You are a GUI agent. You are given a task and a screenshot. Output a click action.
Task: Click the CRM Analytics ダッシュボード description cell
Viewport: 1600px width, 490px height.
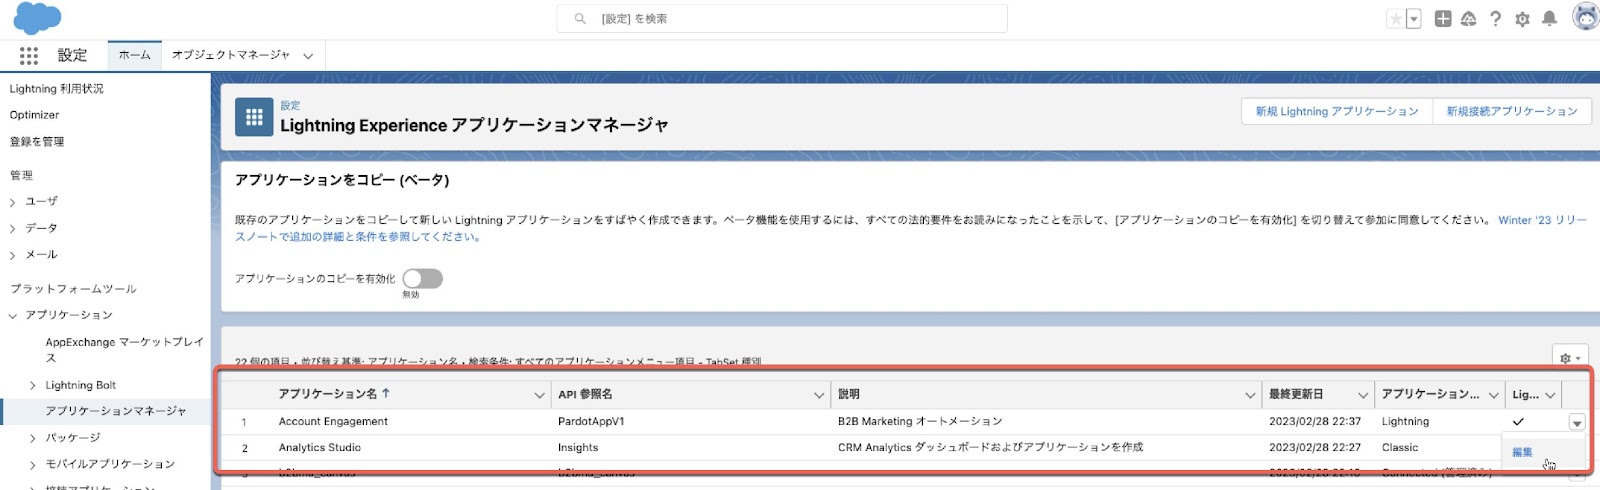click(x=990, y=448)
